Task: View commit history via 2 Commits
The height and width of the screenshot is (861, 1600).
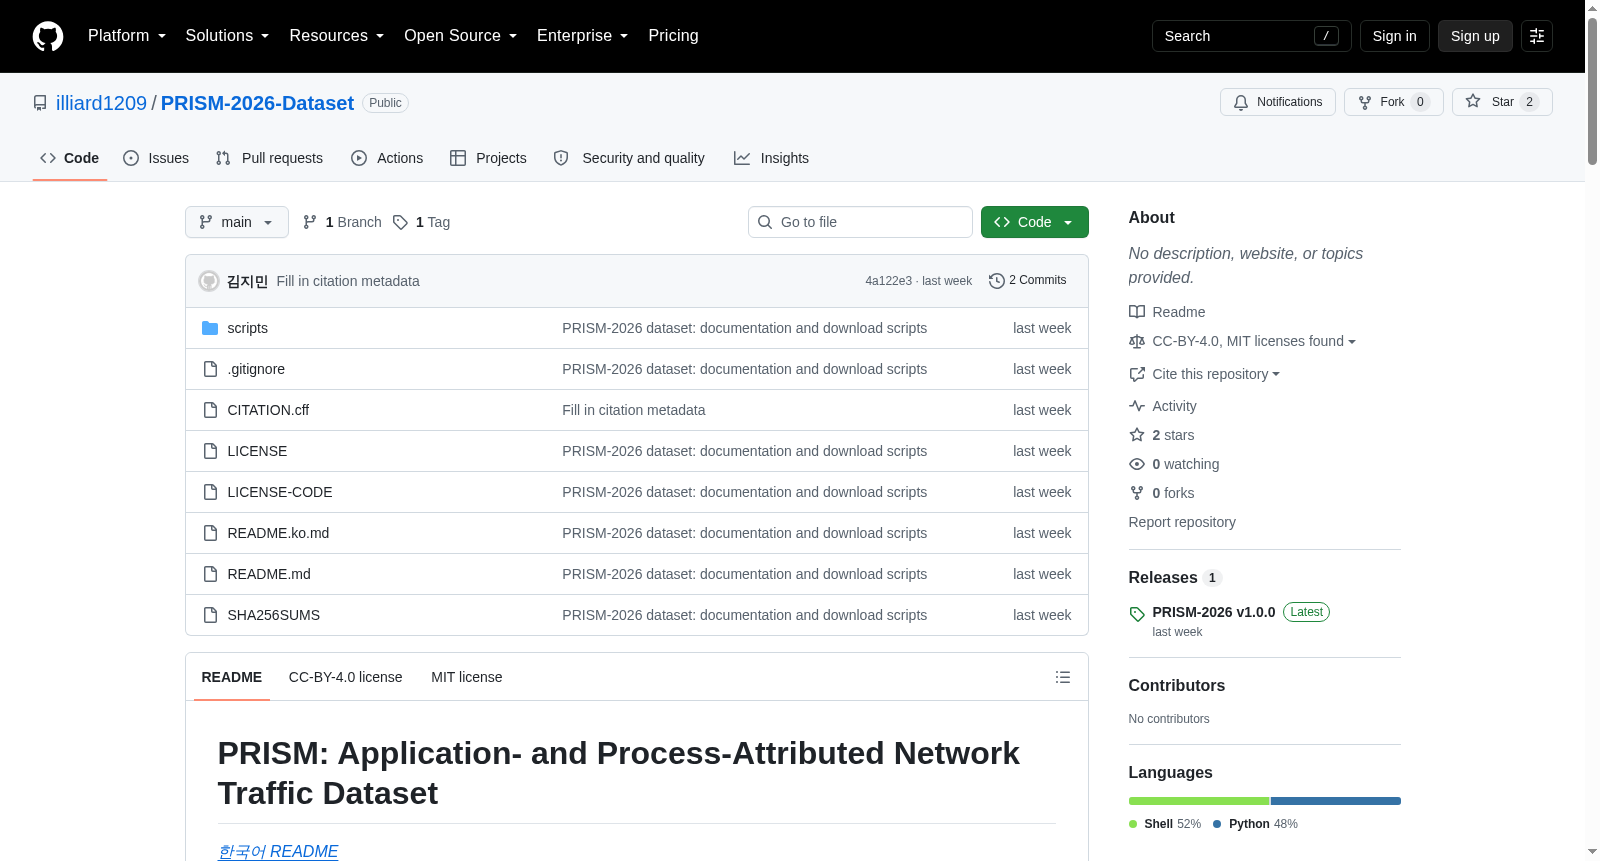Action: (x=1028, y=281)
